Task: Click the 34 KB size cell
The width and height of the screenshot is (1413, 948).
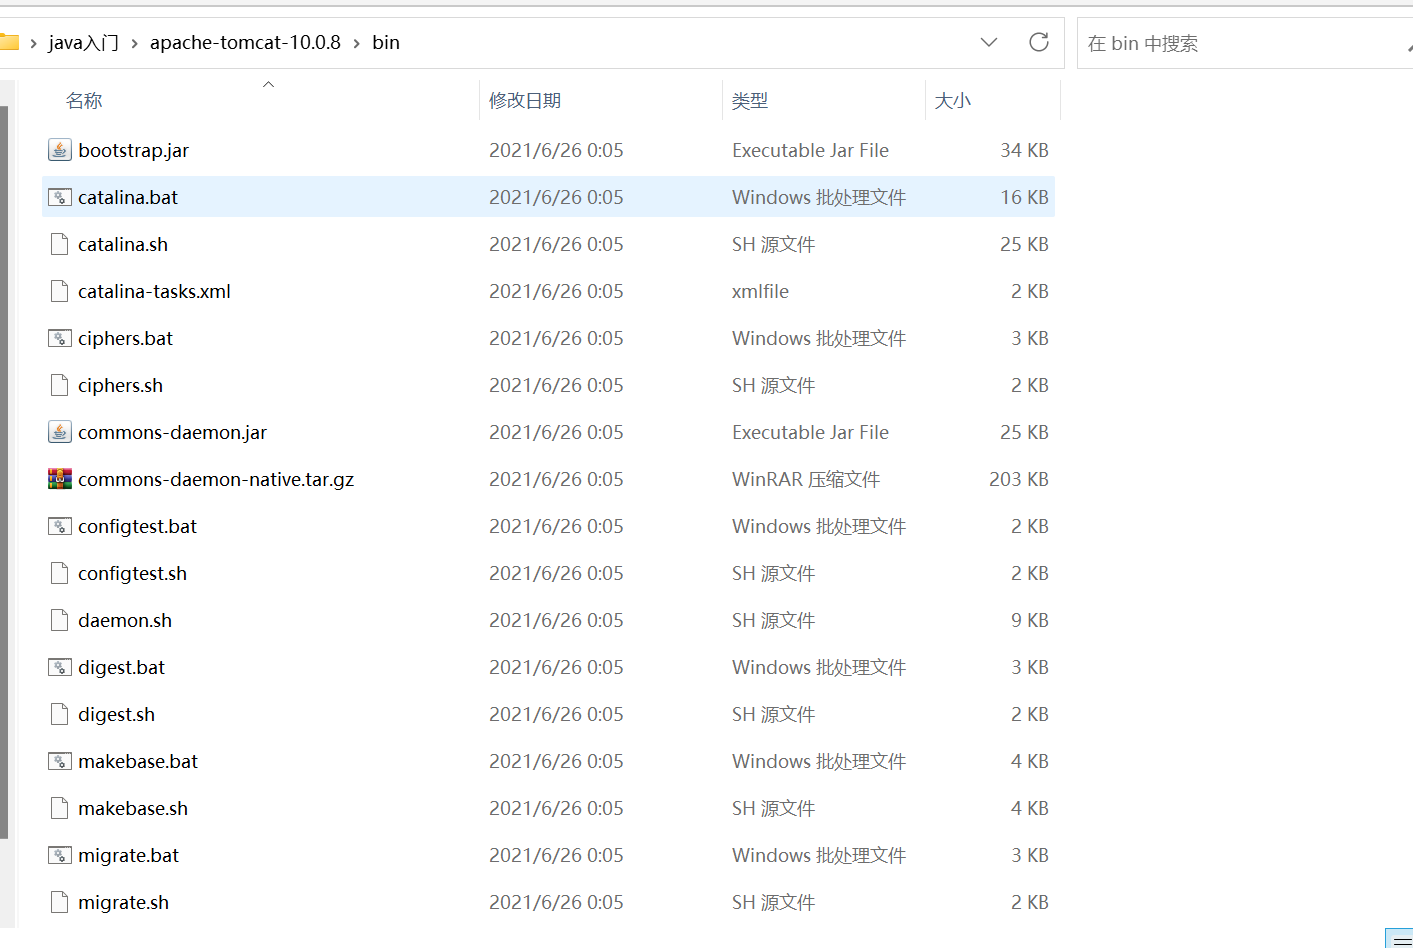Action: (1024, 150)
